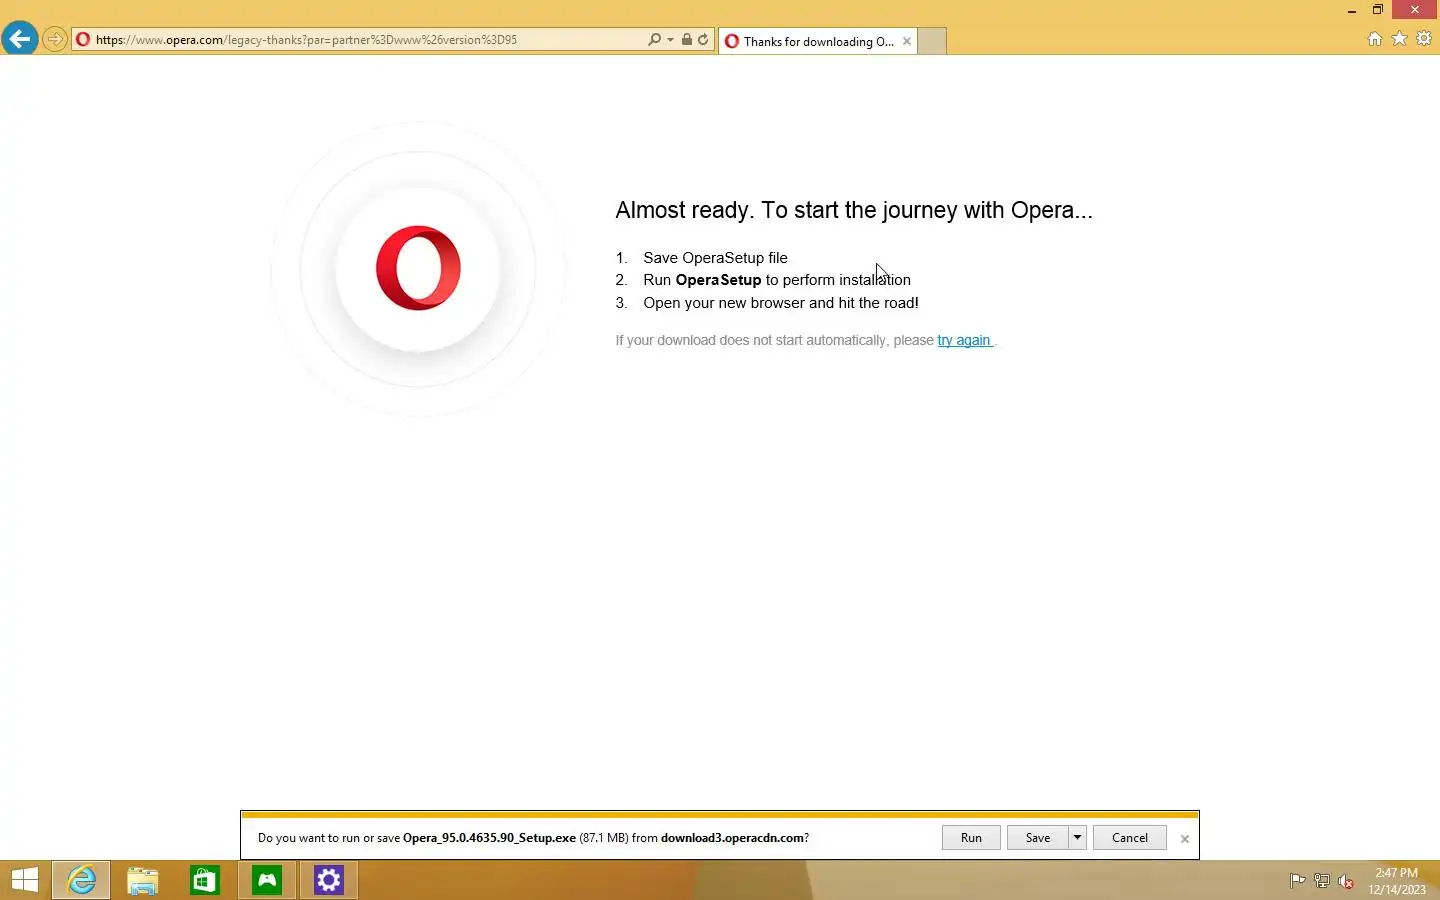Image resolution: width=1440 pixels, height=900 pixels.
Task: Select the URL in the address bar
Action: pyautogui.click(x=306, y=40)
